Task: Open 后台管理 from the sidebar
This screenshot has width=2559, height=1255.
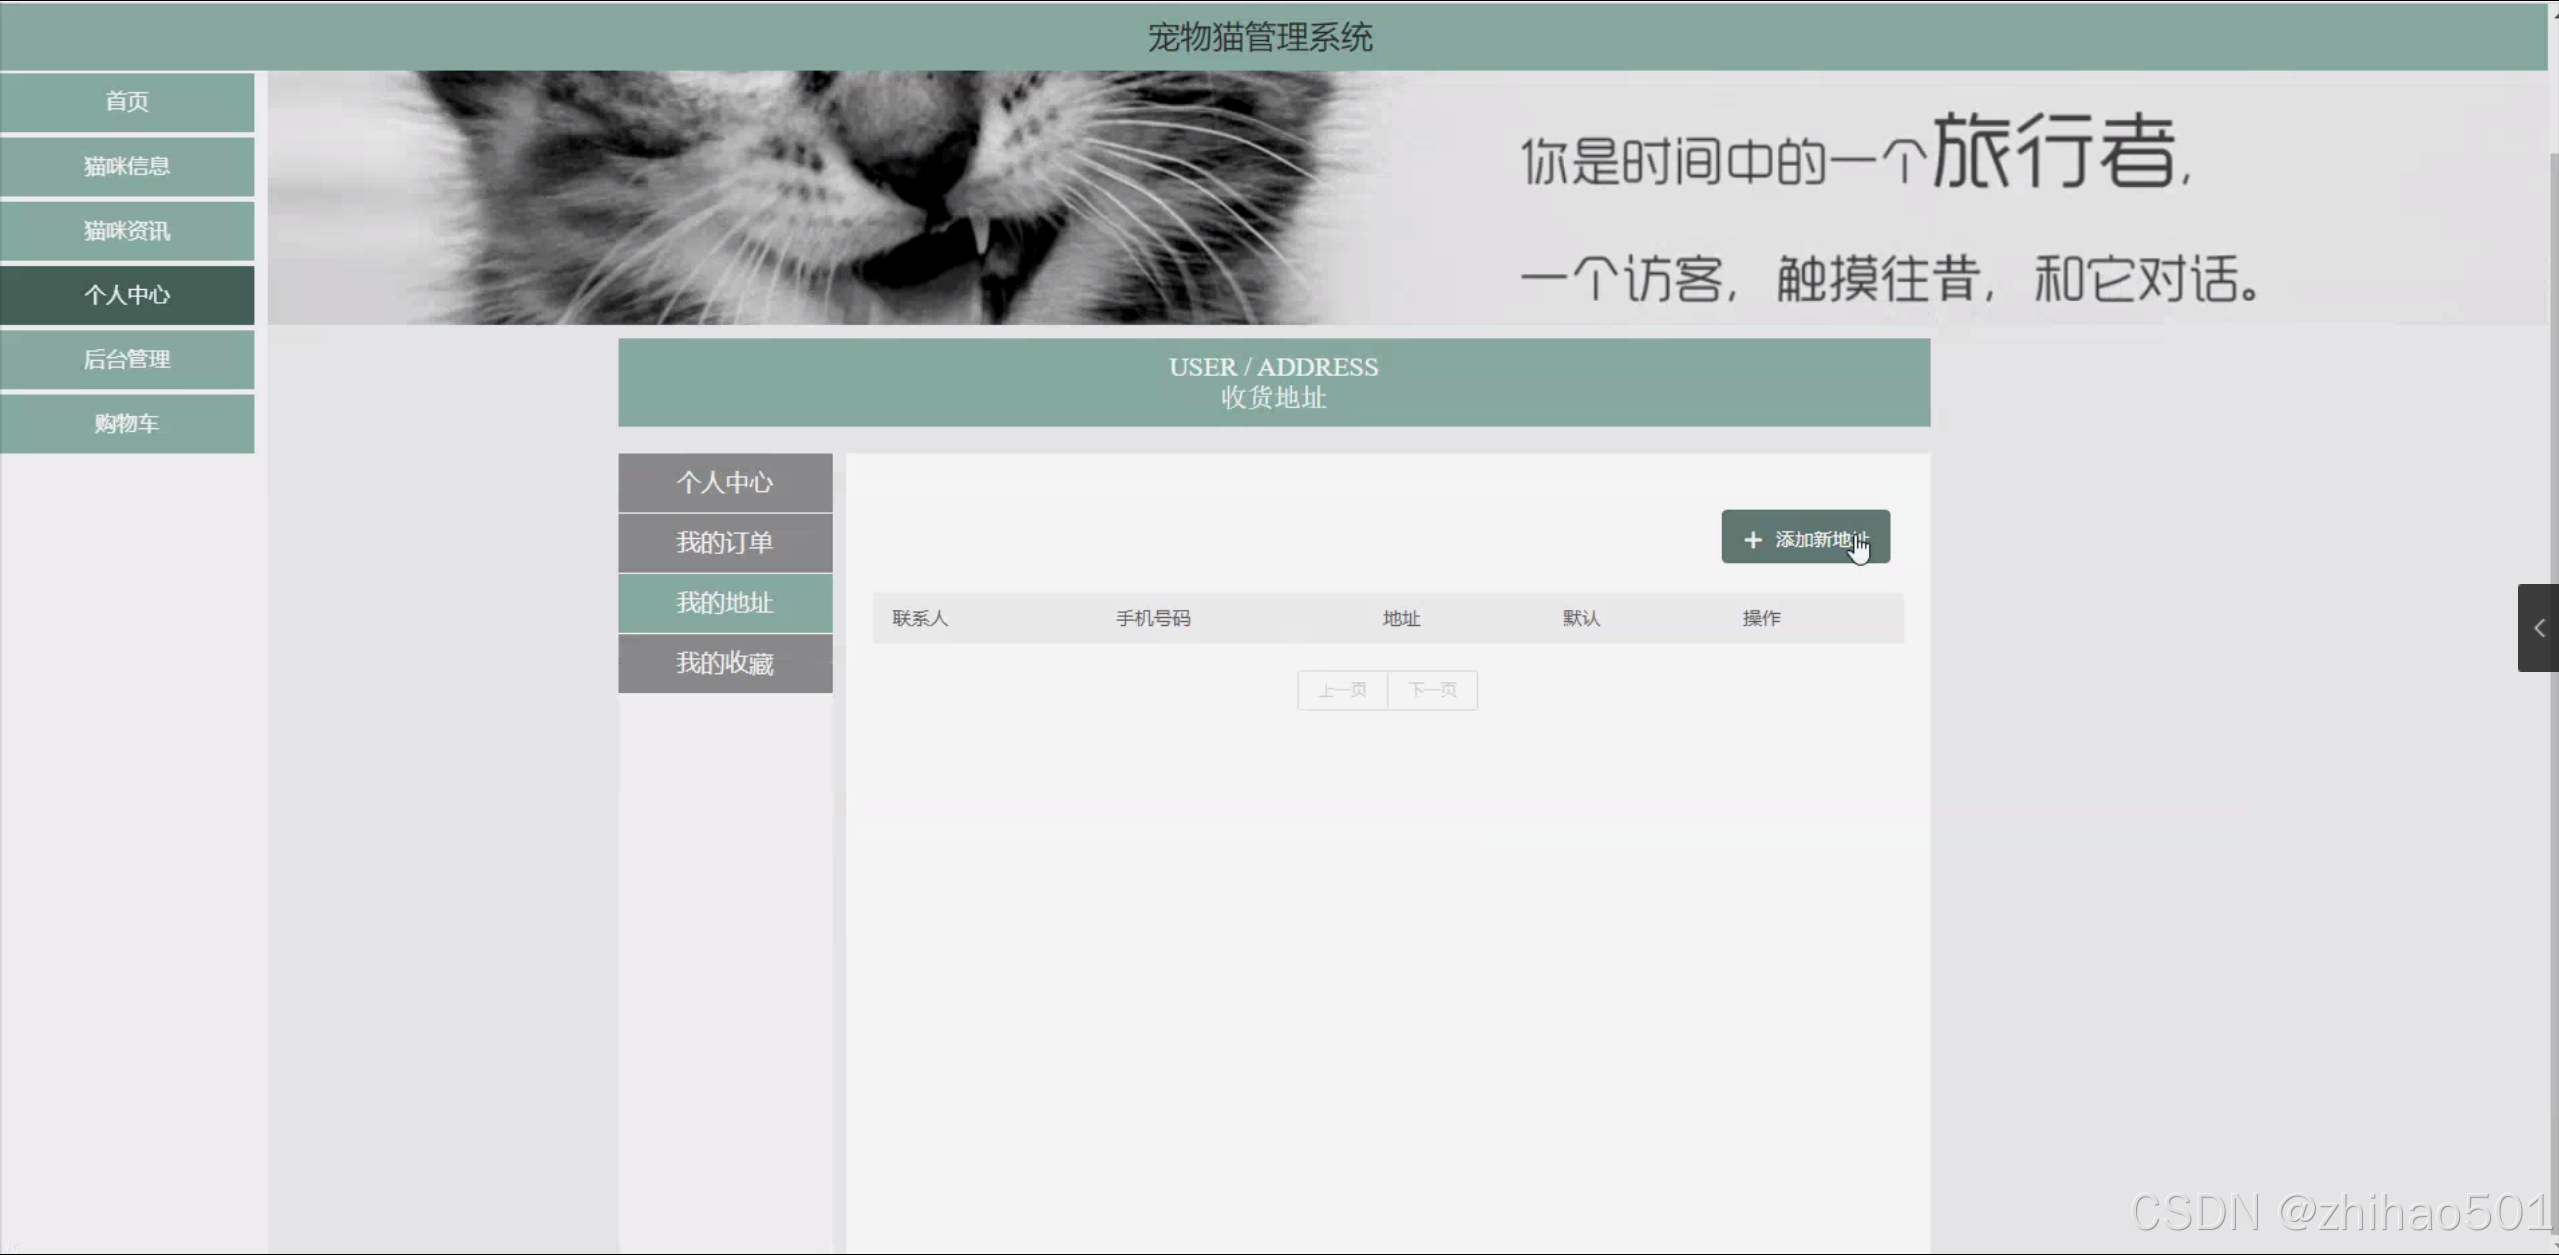Action: tap(127, 359)
